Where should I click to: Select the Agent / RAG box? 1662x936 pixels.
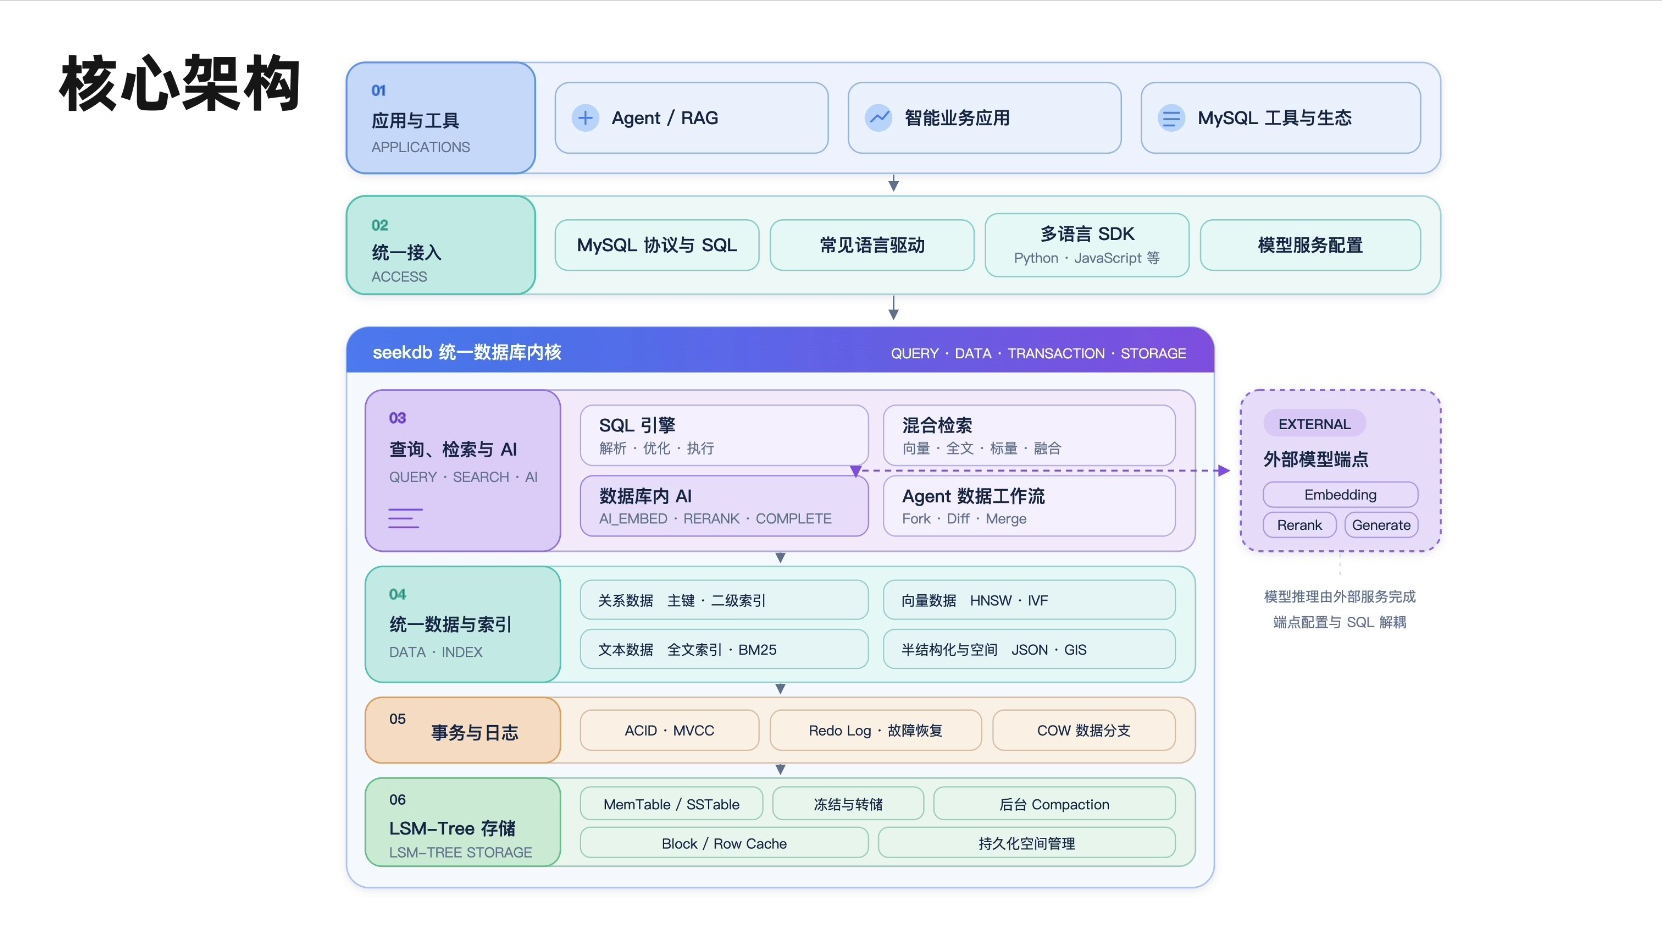pyautogui.click(x=692, y=118)
